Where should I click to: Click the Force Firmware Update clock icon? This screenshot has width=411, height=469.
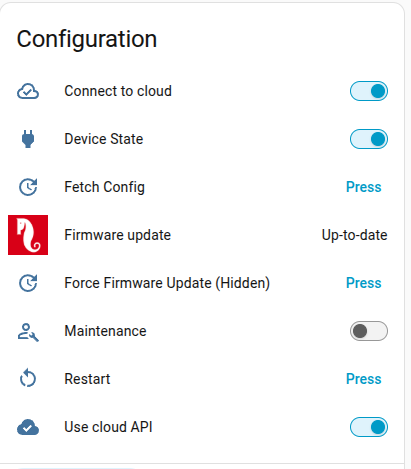click(28, 283)
